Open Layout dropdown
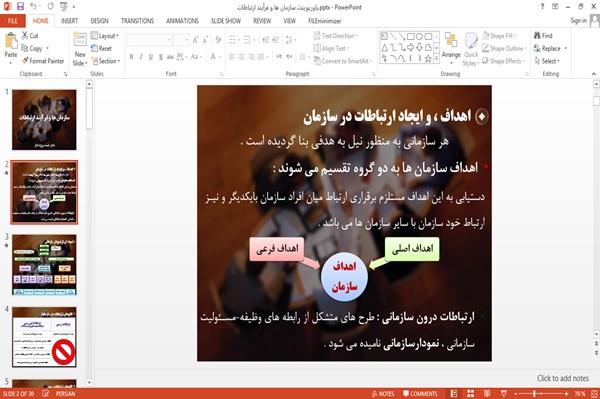 pos(105,36)
